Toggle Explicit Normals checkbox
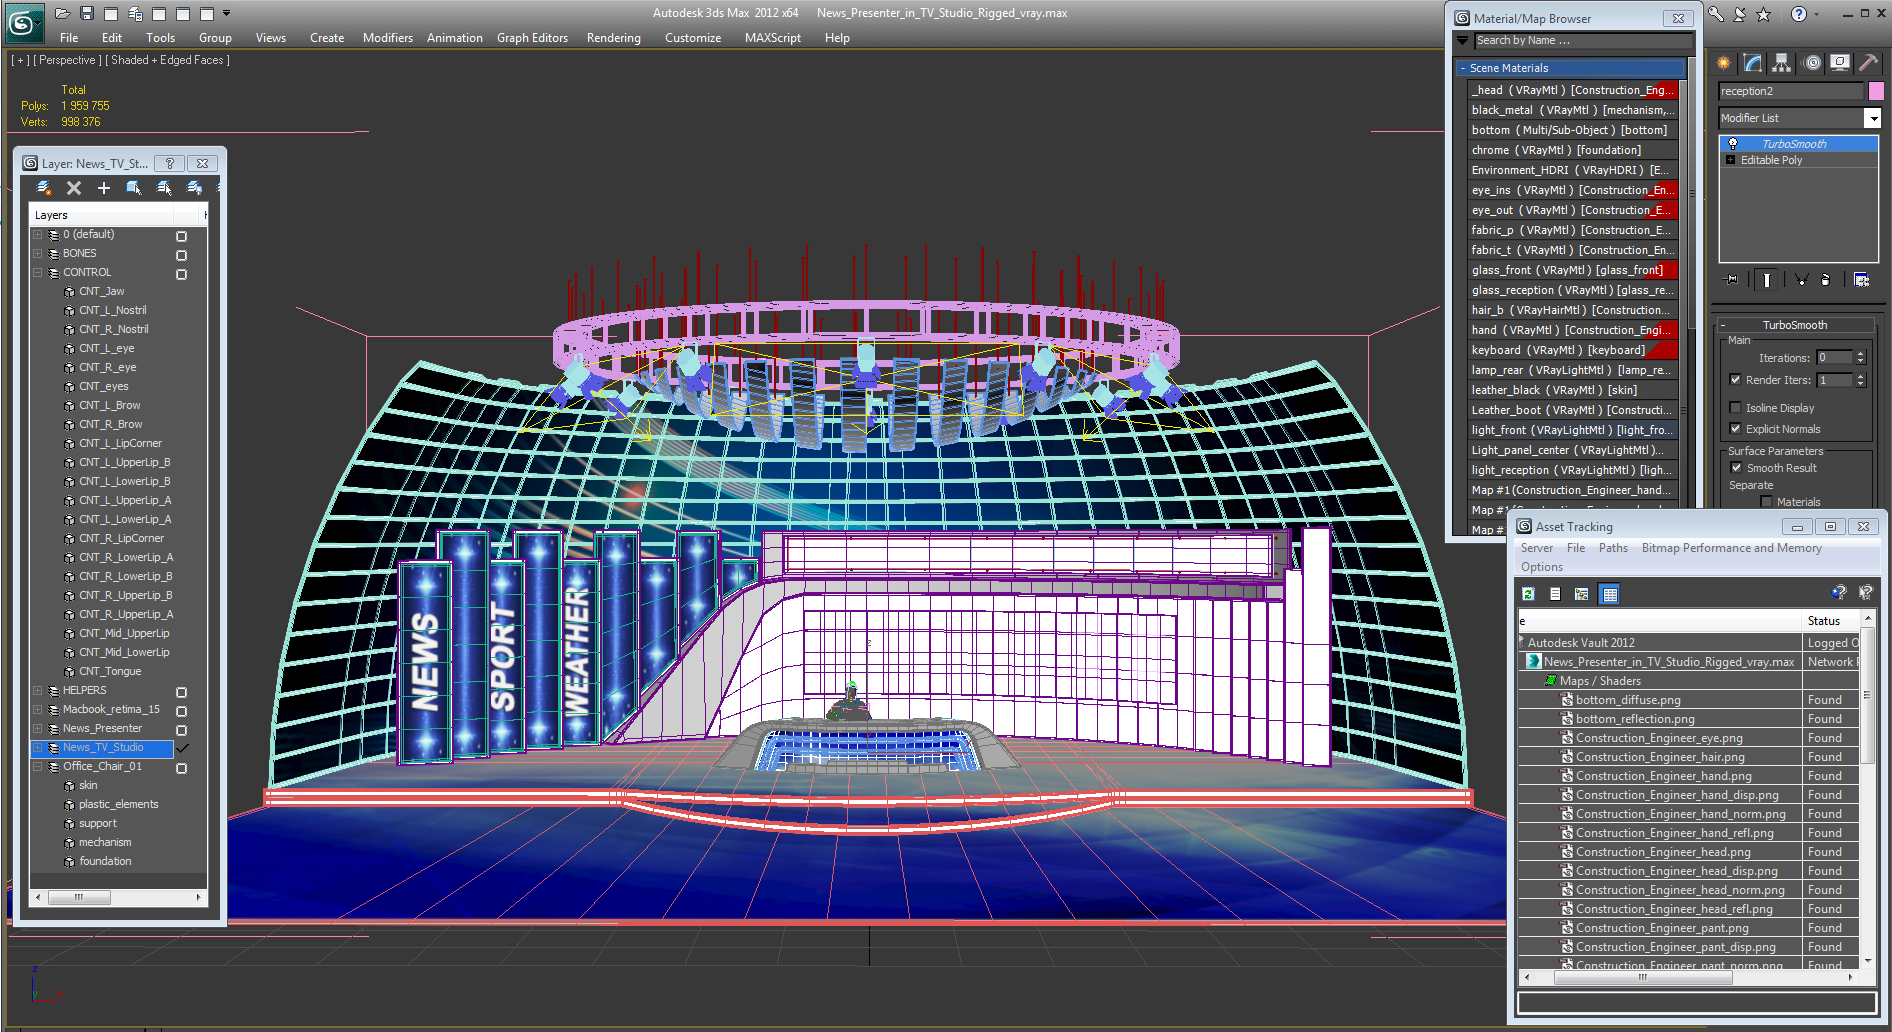The height and width of the screenshot is (1032, 1892). tap(1736, 429)
